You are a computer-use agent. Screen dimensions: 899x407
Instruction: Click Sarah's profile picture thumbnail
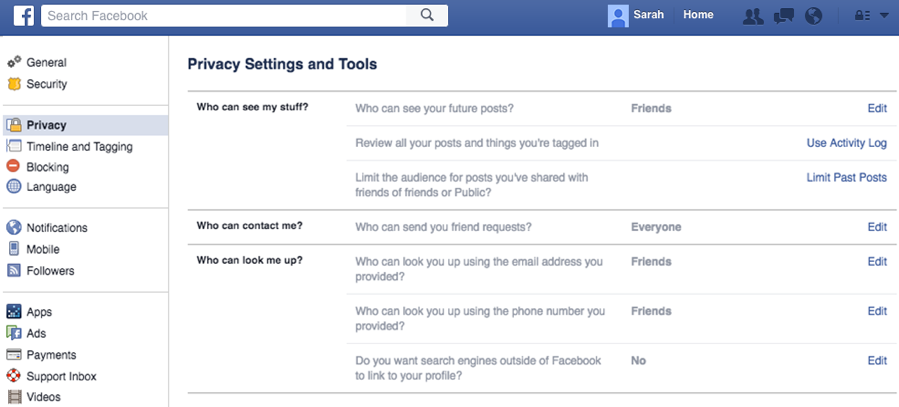coord(618,15)
